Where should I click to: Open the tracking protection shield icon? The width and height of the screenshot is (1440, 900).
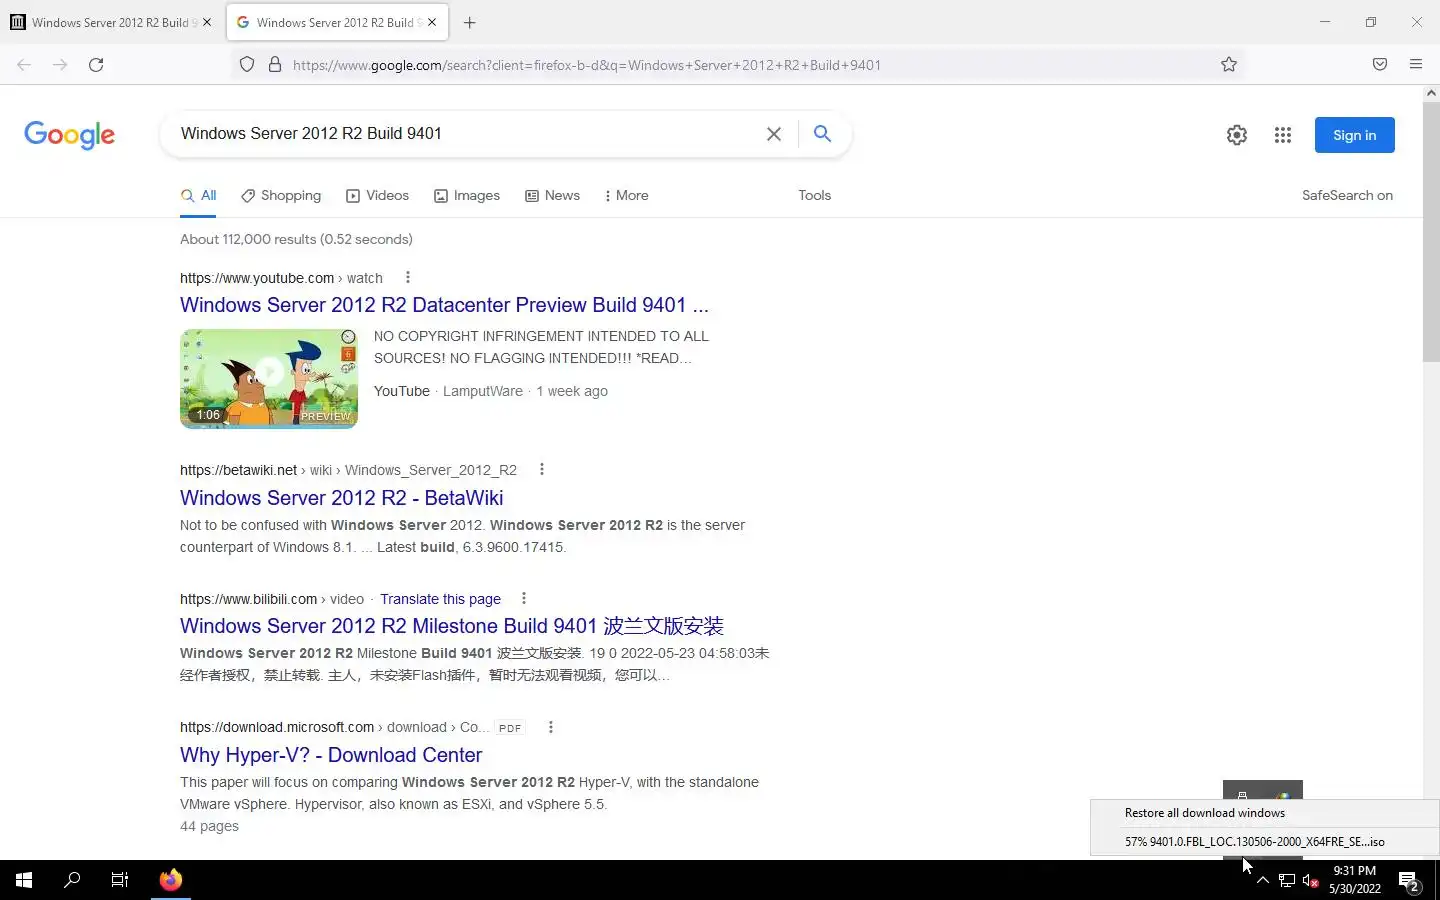247,65
